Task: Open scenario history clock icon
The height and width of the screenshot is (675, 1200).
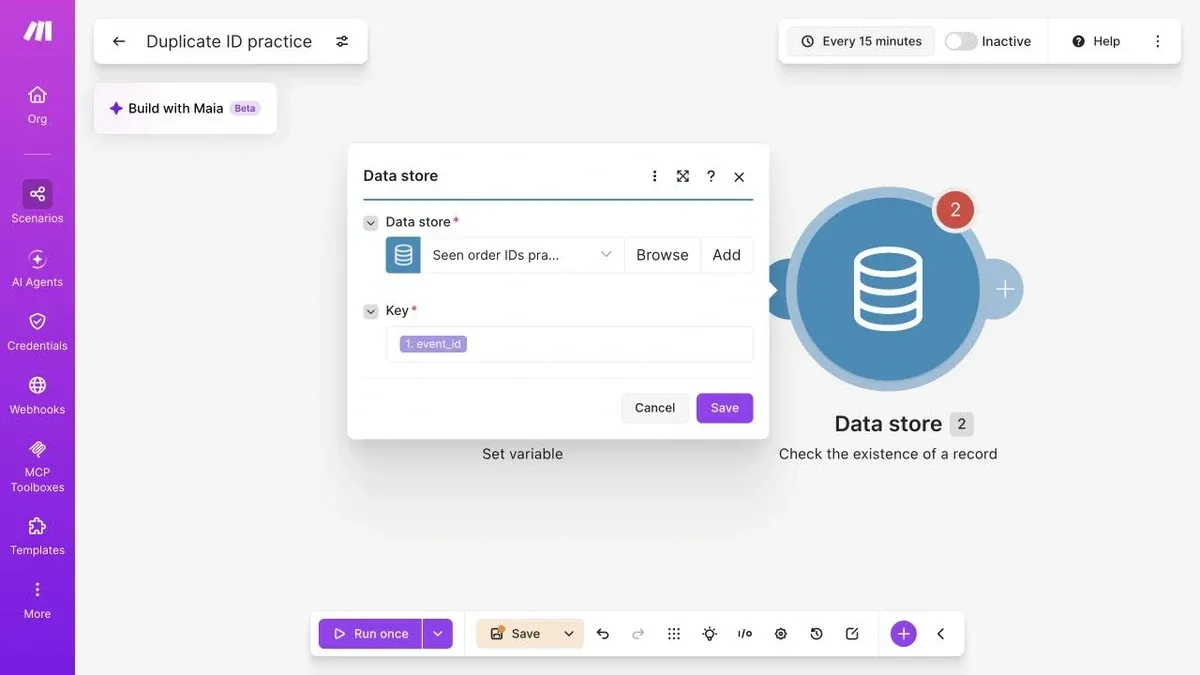Action: pos(817,634)
